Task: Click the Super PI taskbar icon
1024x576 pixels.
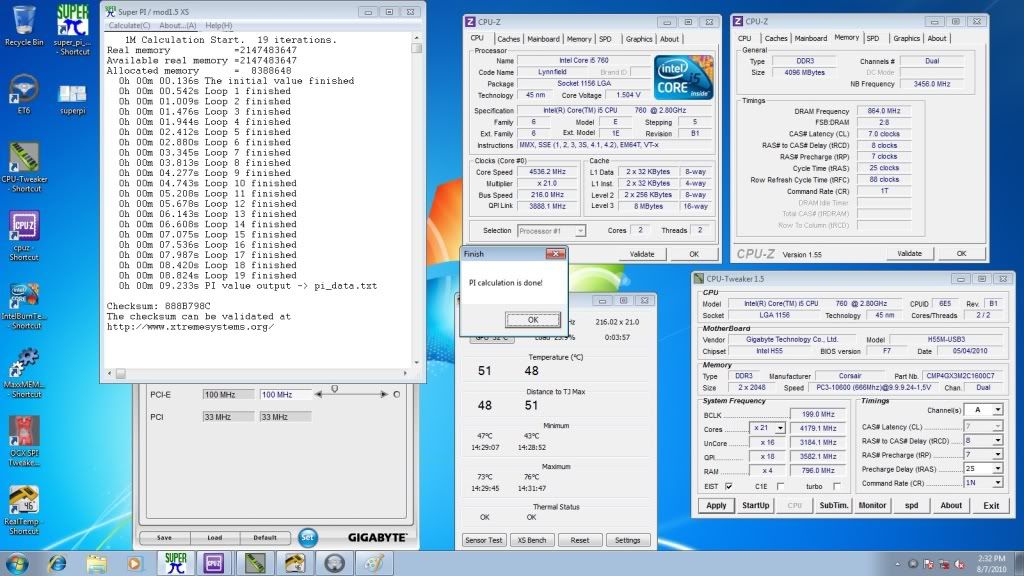Action: point(175,561)
